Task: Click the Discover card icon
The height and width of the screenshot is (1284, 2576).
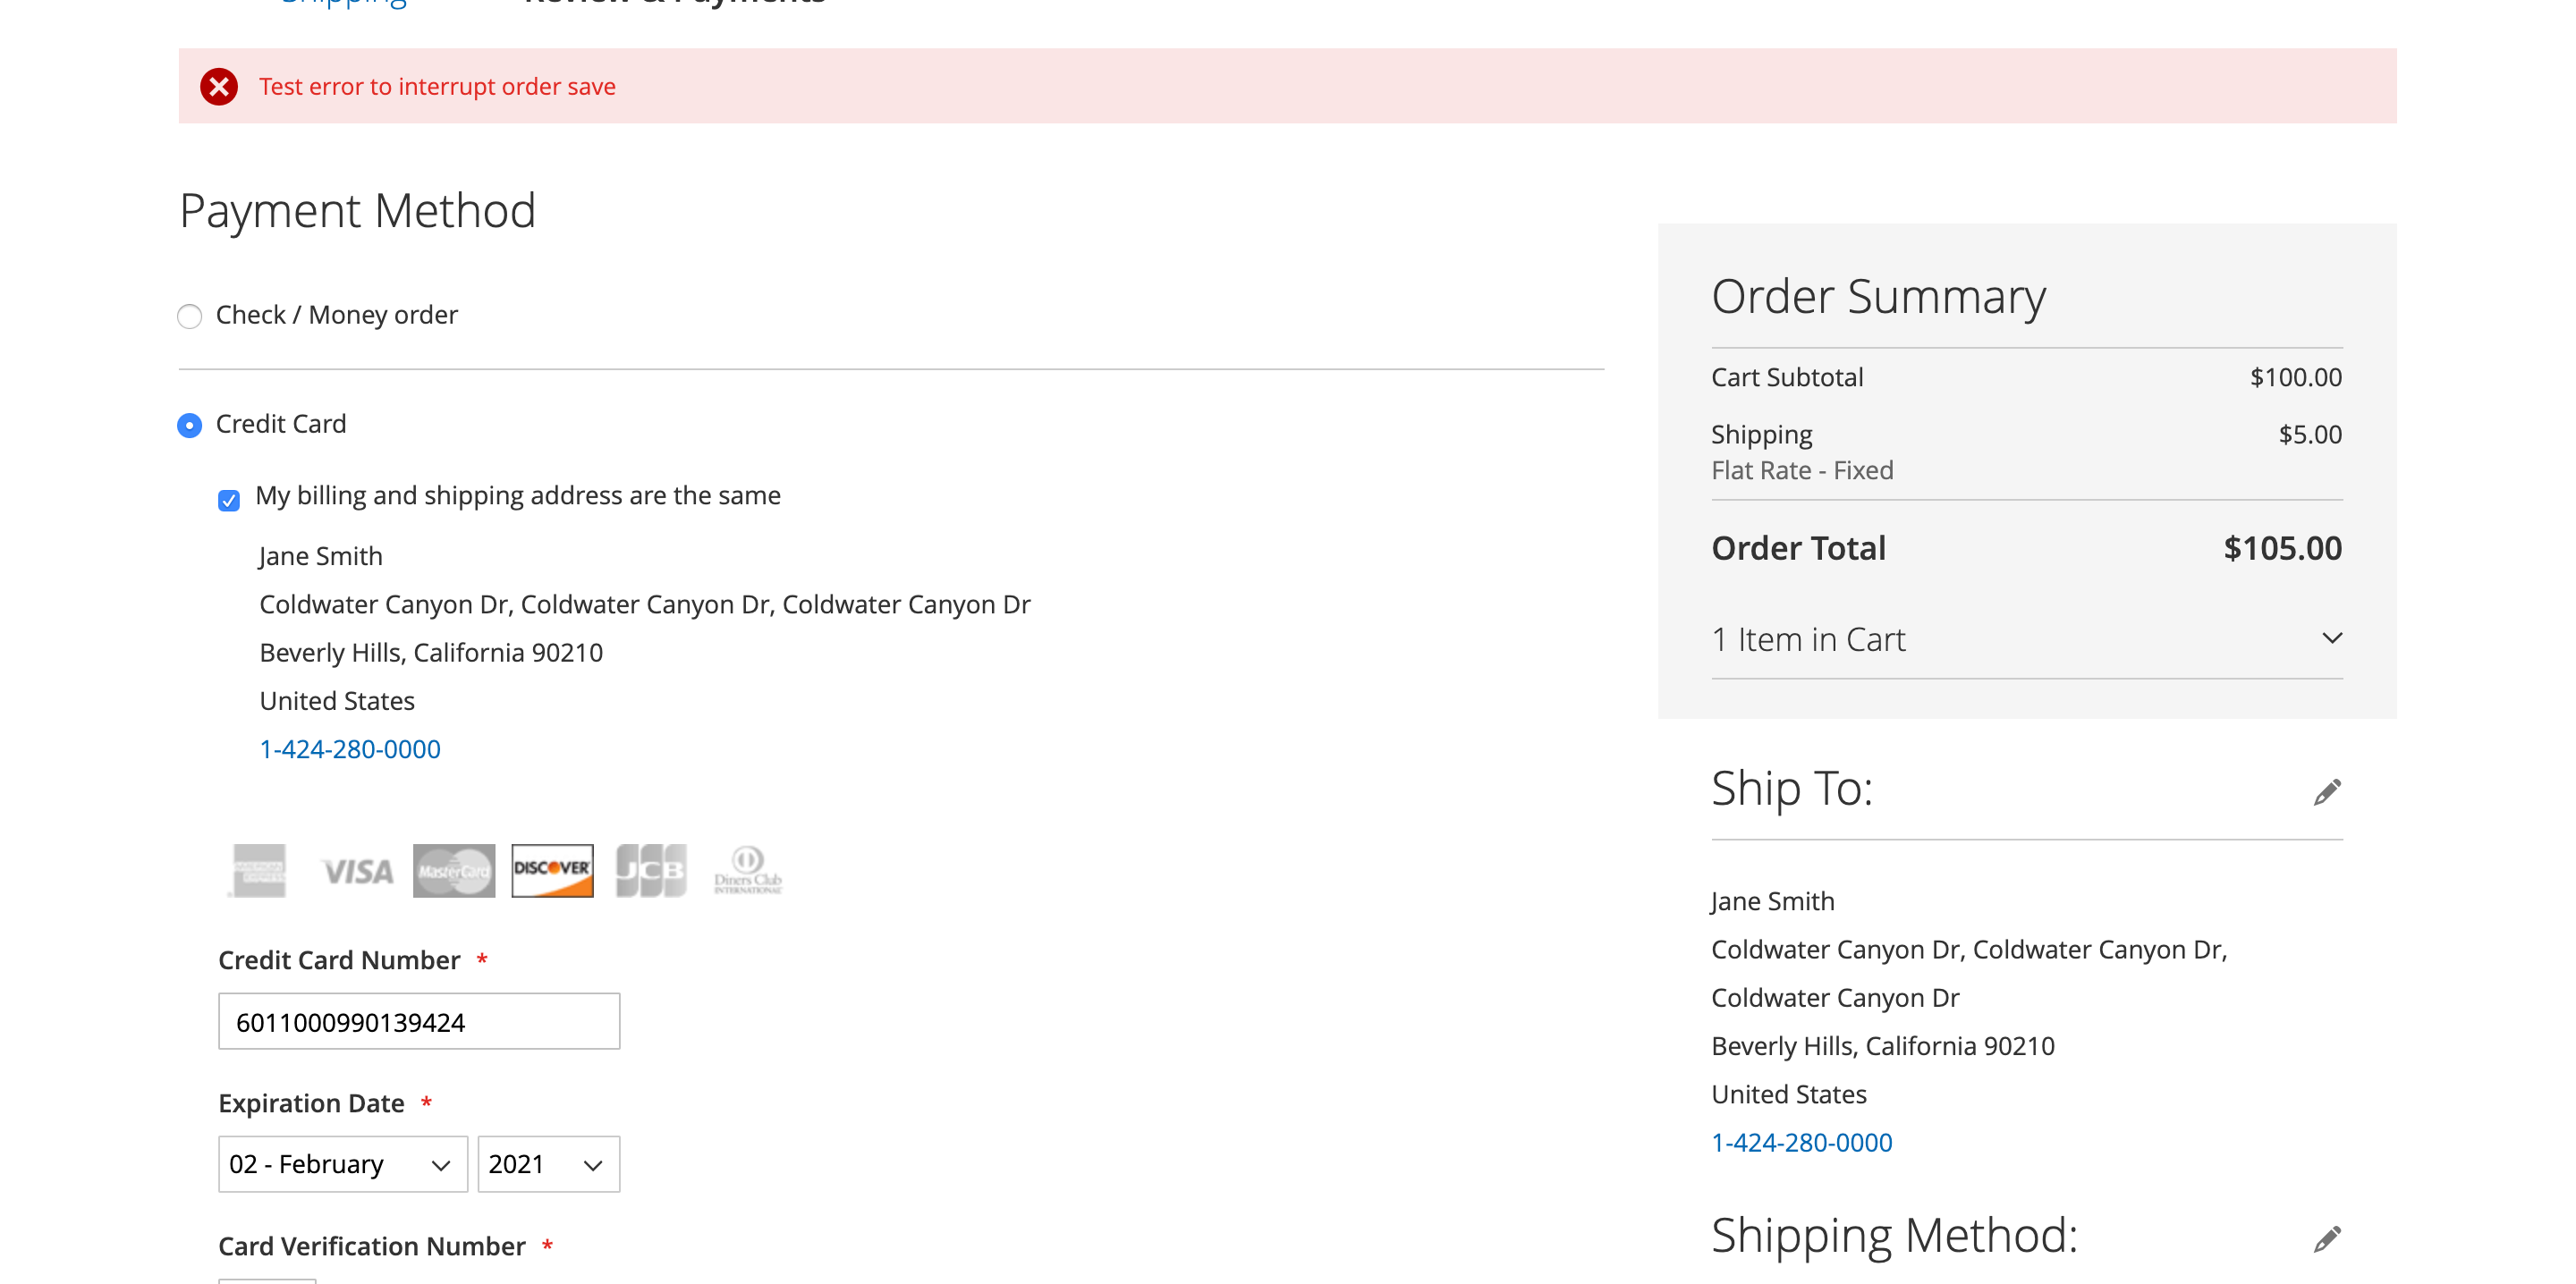Action: [x=552, y=869]
